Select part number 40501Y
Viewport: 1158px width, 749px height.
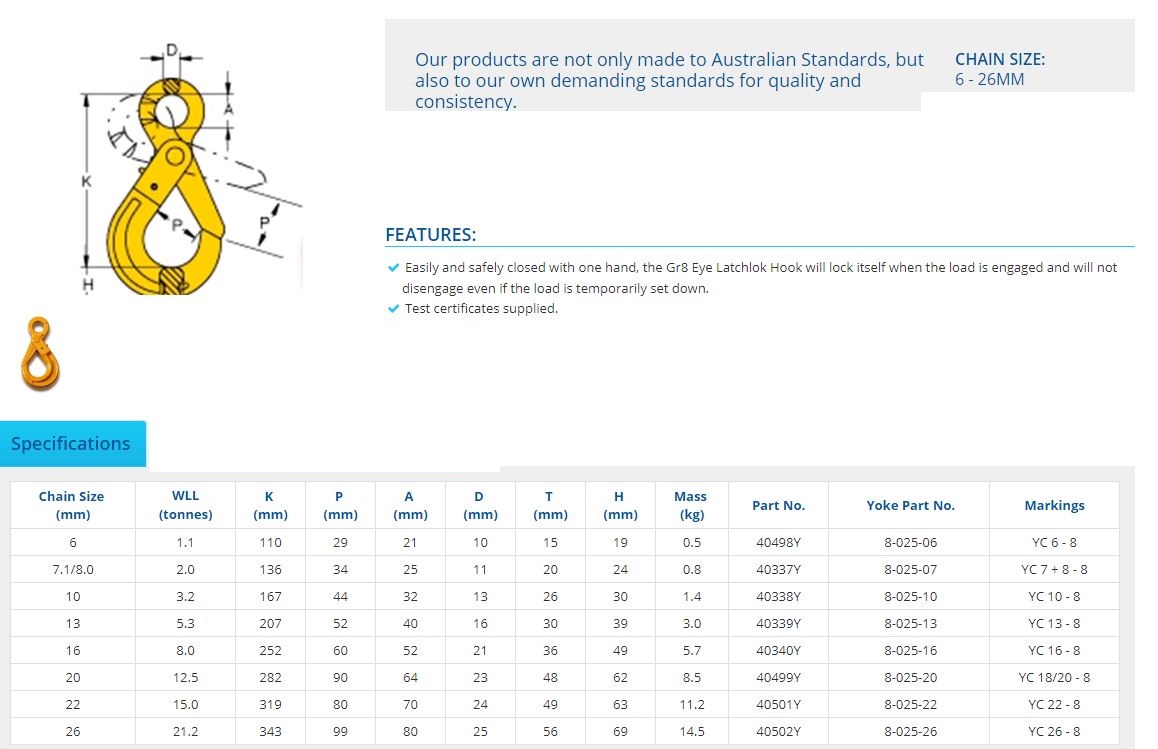click(x=778, y=705)
